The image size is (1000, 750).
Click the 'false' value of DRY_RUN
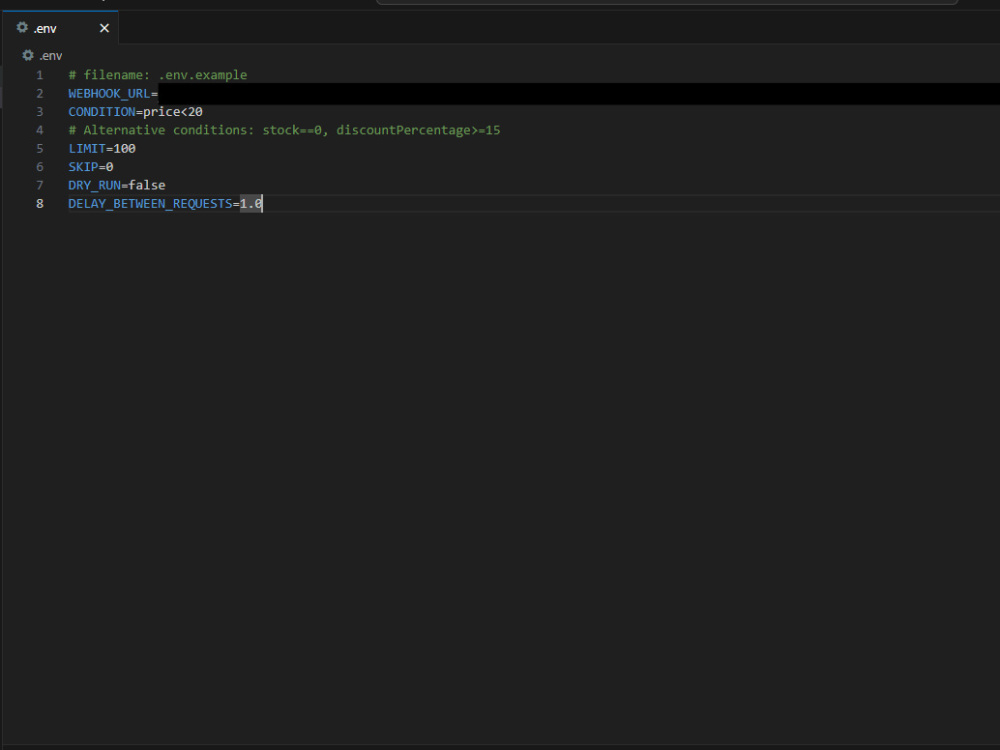tap(147, 185)
